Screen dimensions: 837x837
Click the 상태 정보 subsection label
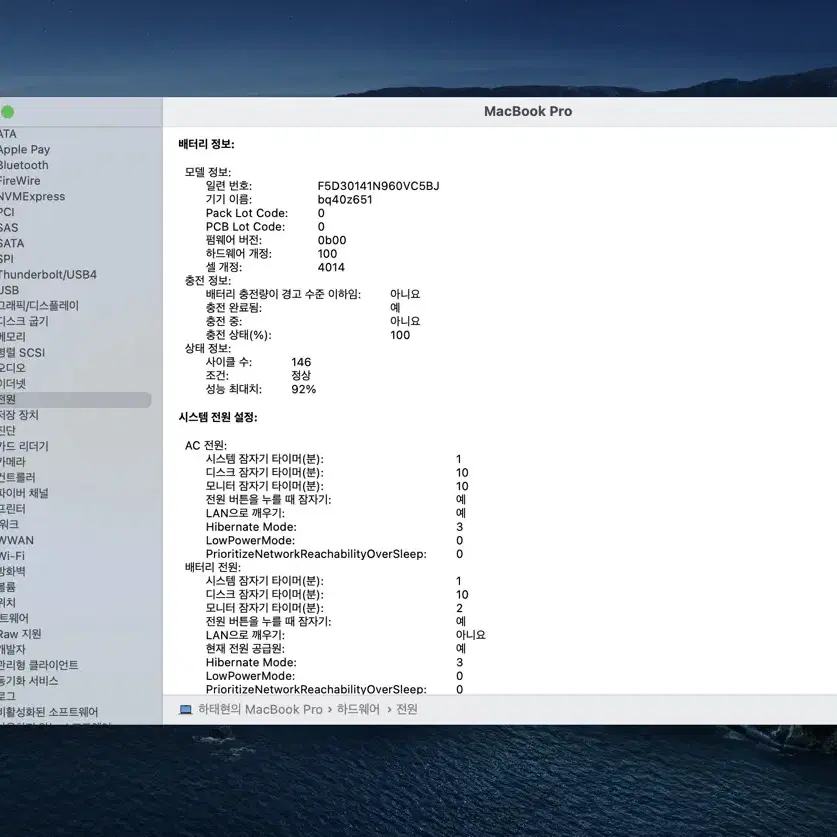click(208, 349)
